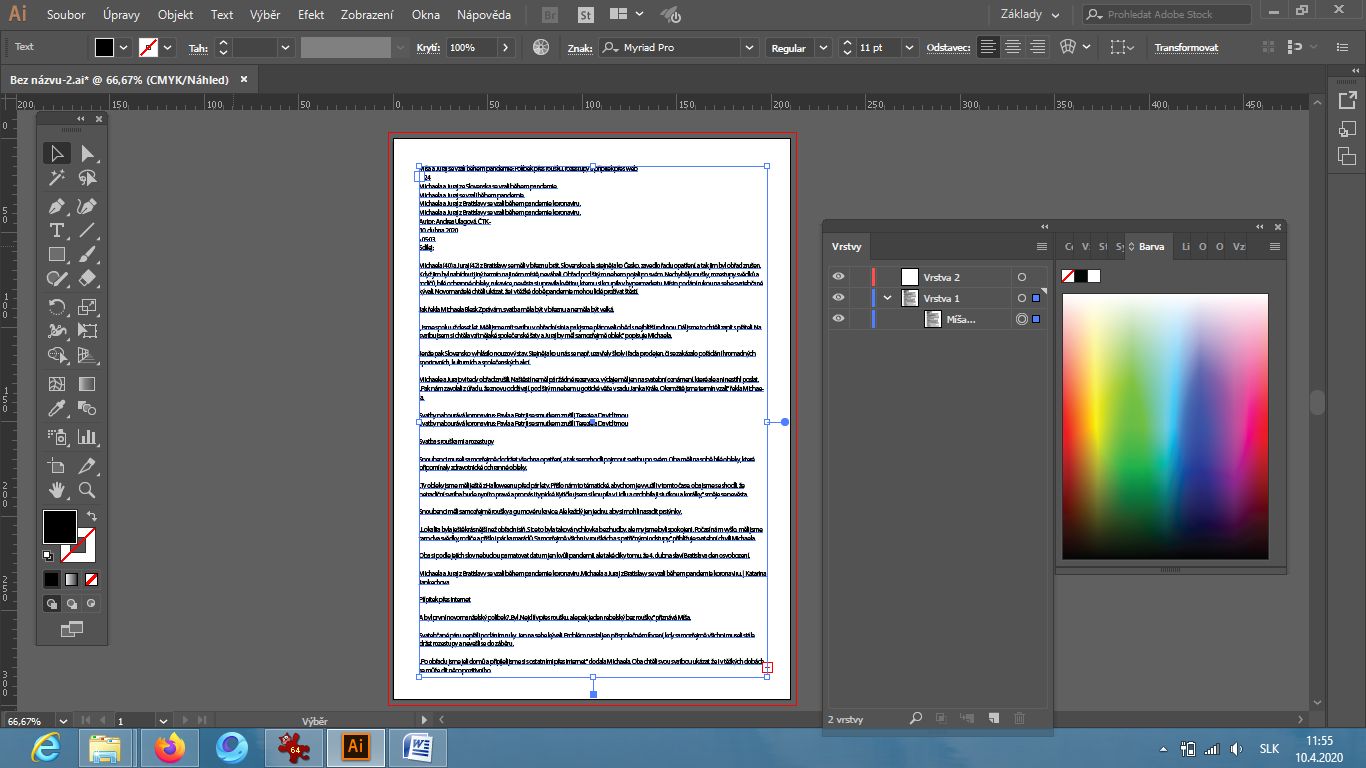1366x768 pixels.
Task: Activate the Zoom magnifier tool
Action: (88, 490)
